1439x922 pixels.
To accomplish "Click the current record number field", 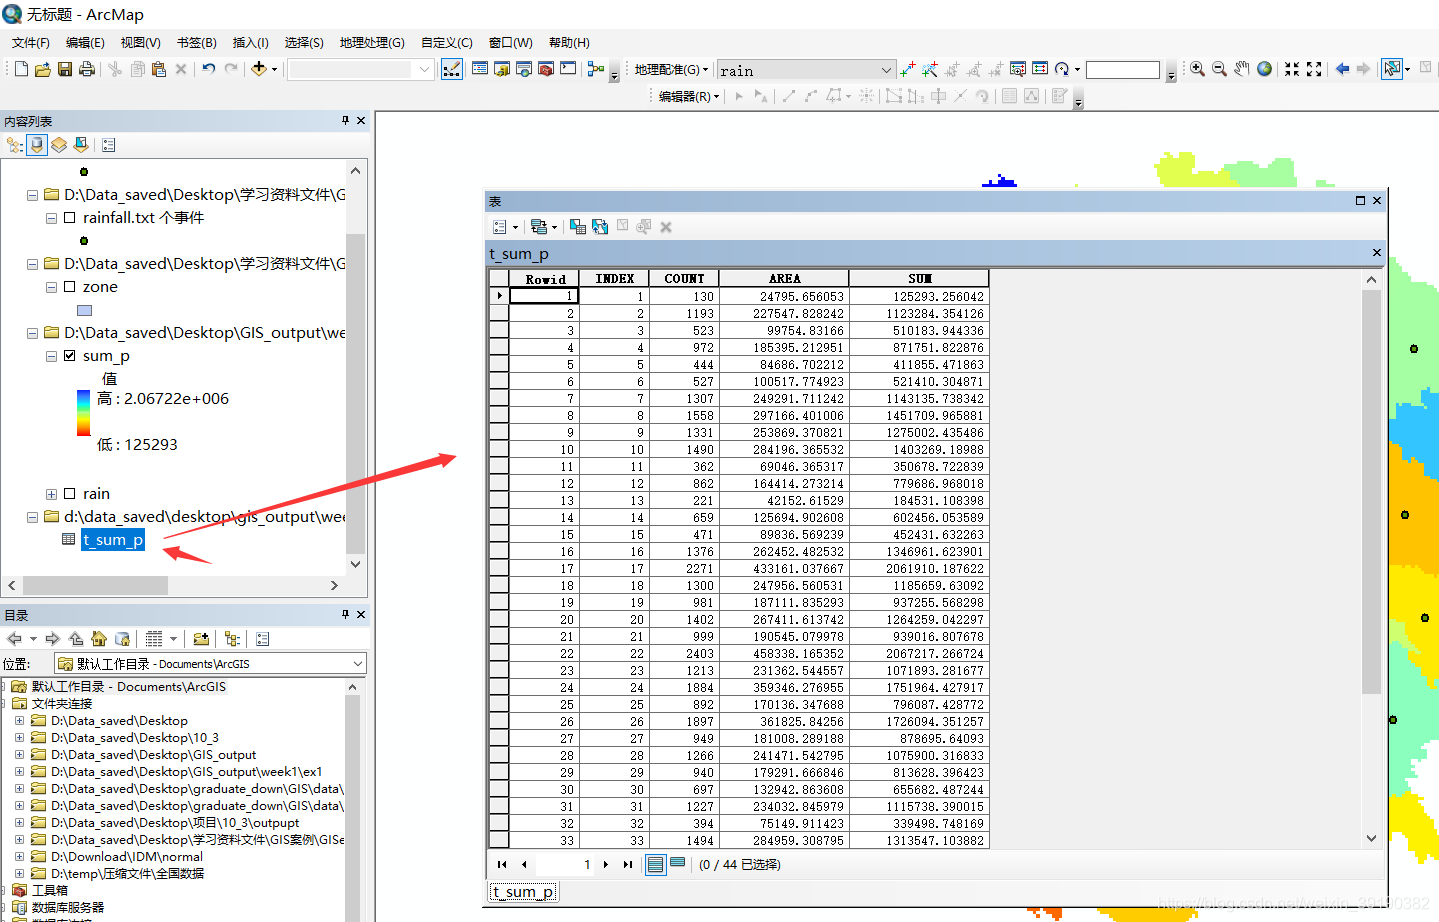I will point(564,864).
